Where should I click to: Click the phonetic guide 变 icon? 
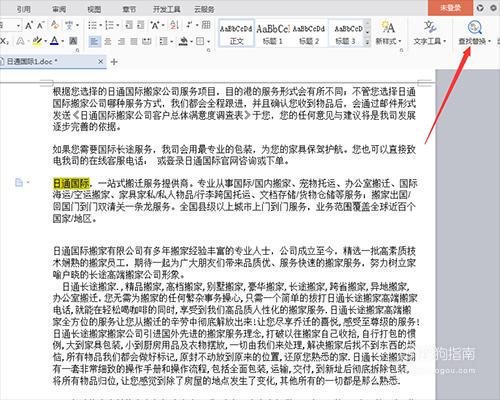coord(69,25)
